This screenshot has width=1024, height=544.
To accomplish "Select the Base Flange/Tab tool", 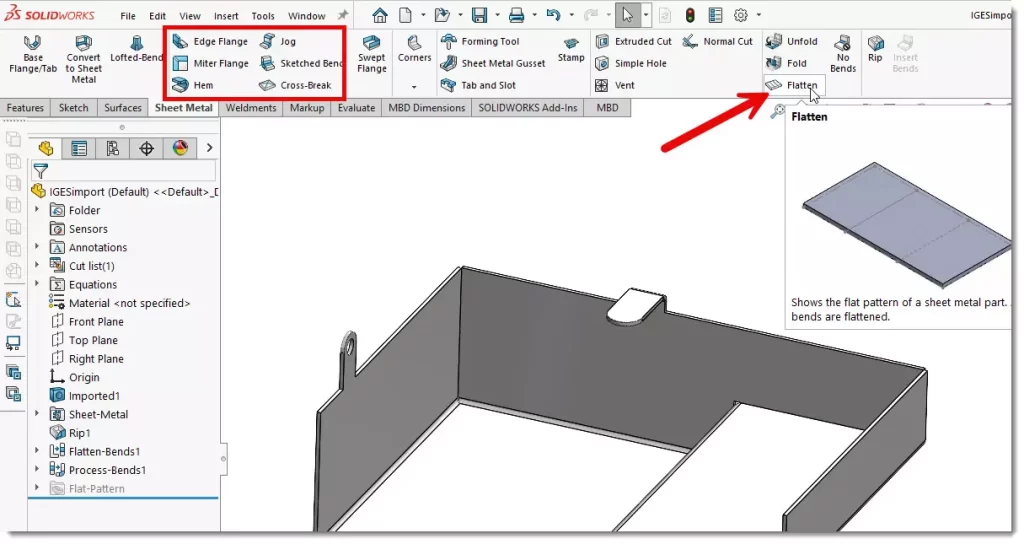I will (x=33, y=54).
